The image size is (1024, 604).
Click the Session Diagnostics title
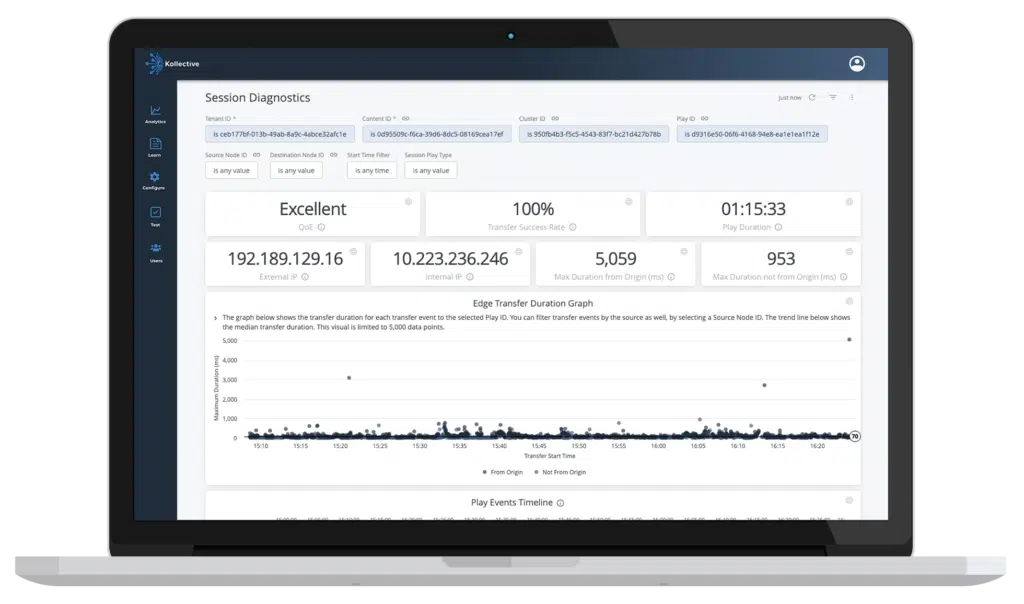tap(257, 98)
